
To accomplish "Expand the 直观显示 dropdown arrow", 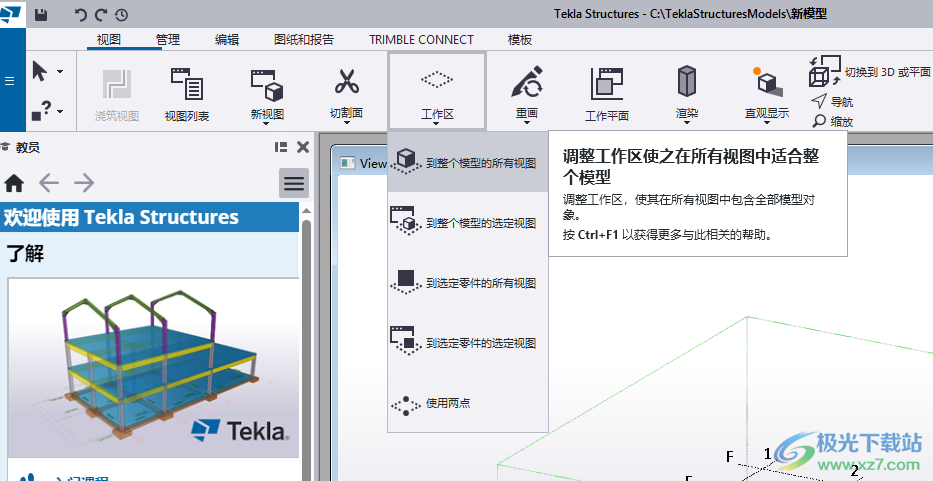I will tap(766, 123).
